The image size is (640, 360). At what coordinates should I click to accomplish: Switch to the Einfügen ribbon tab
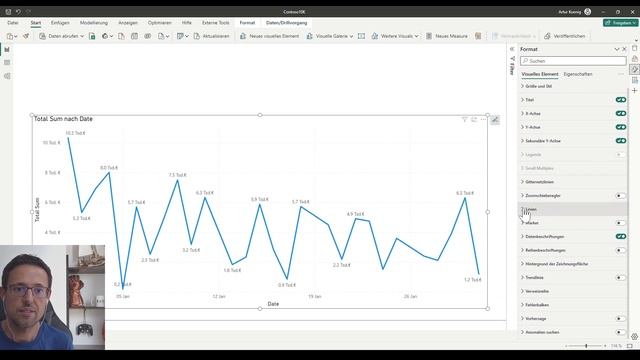pyautogui.click(x=60, y=23)
